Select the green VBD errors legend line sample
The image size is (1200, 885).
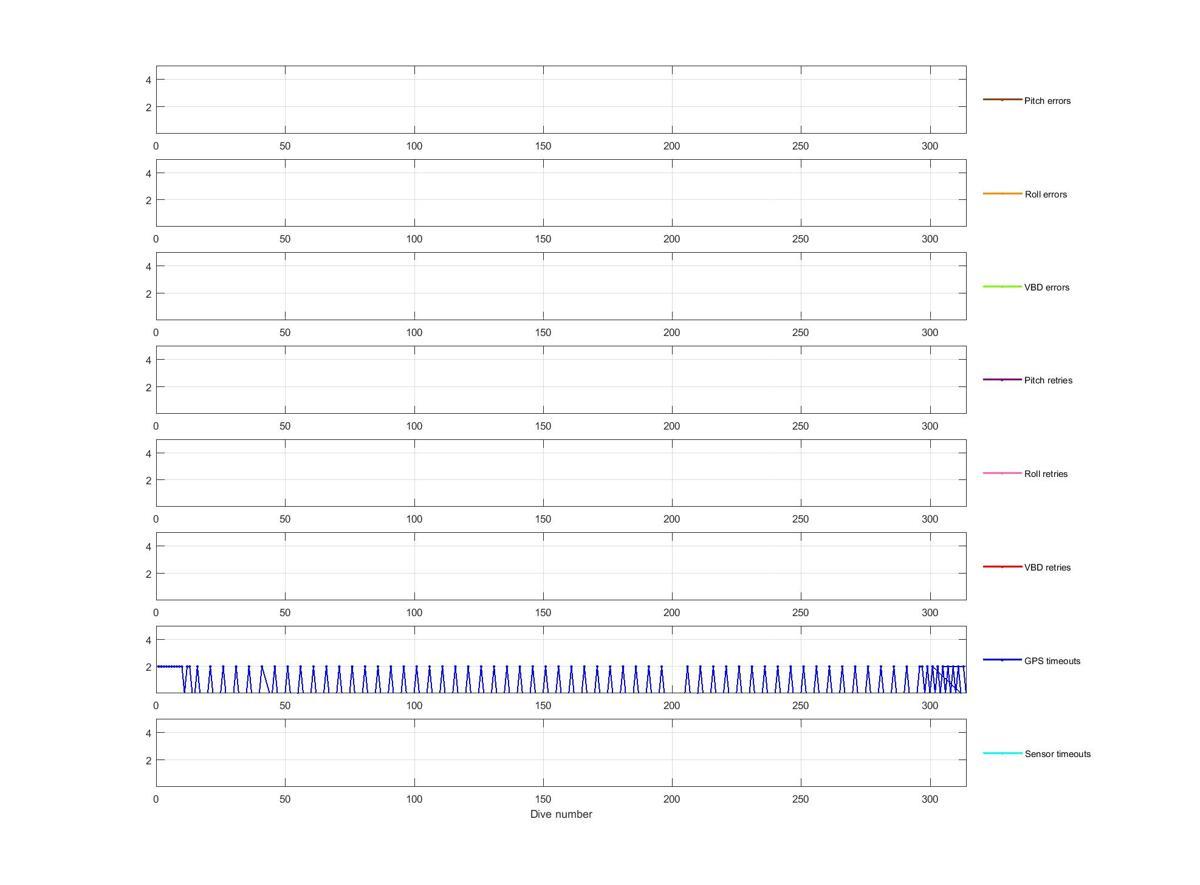click(x=1002, y=286)
